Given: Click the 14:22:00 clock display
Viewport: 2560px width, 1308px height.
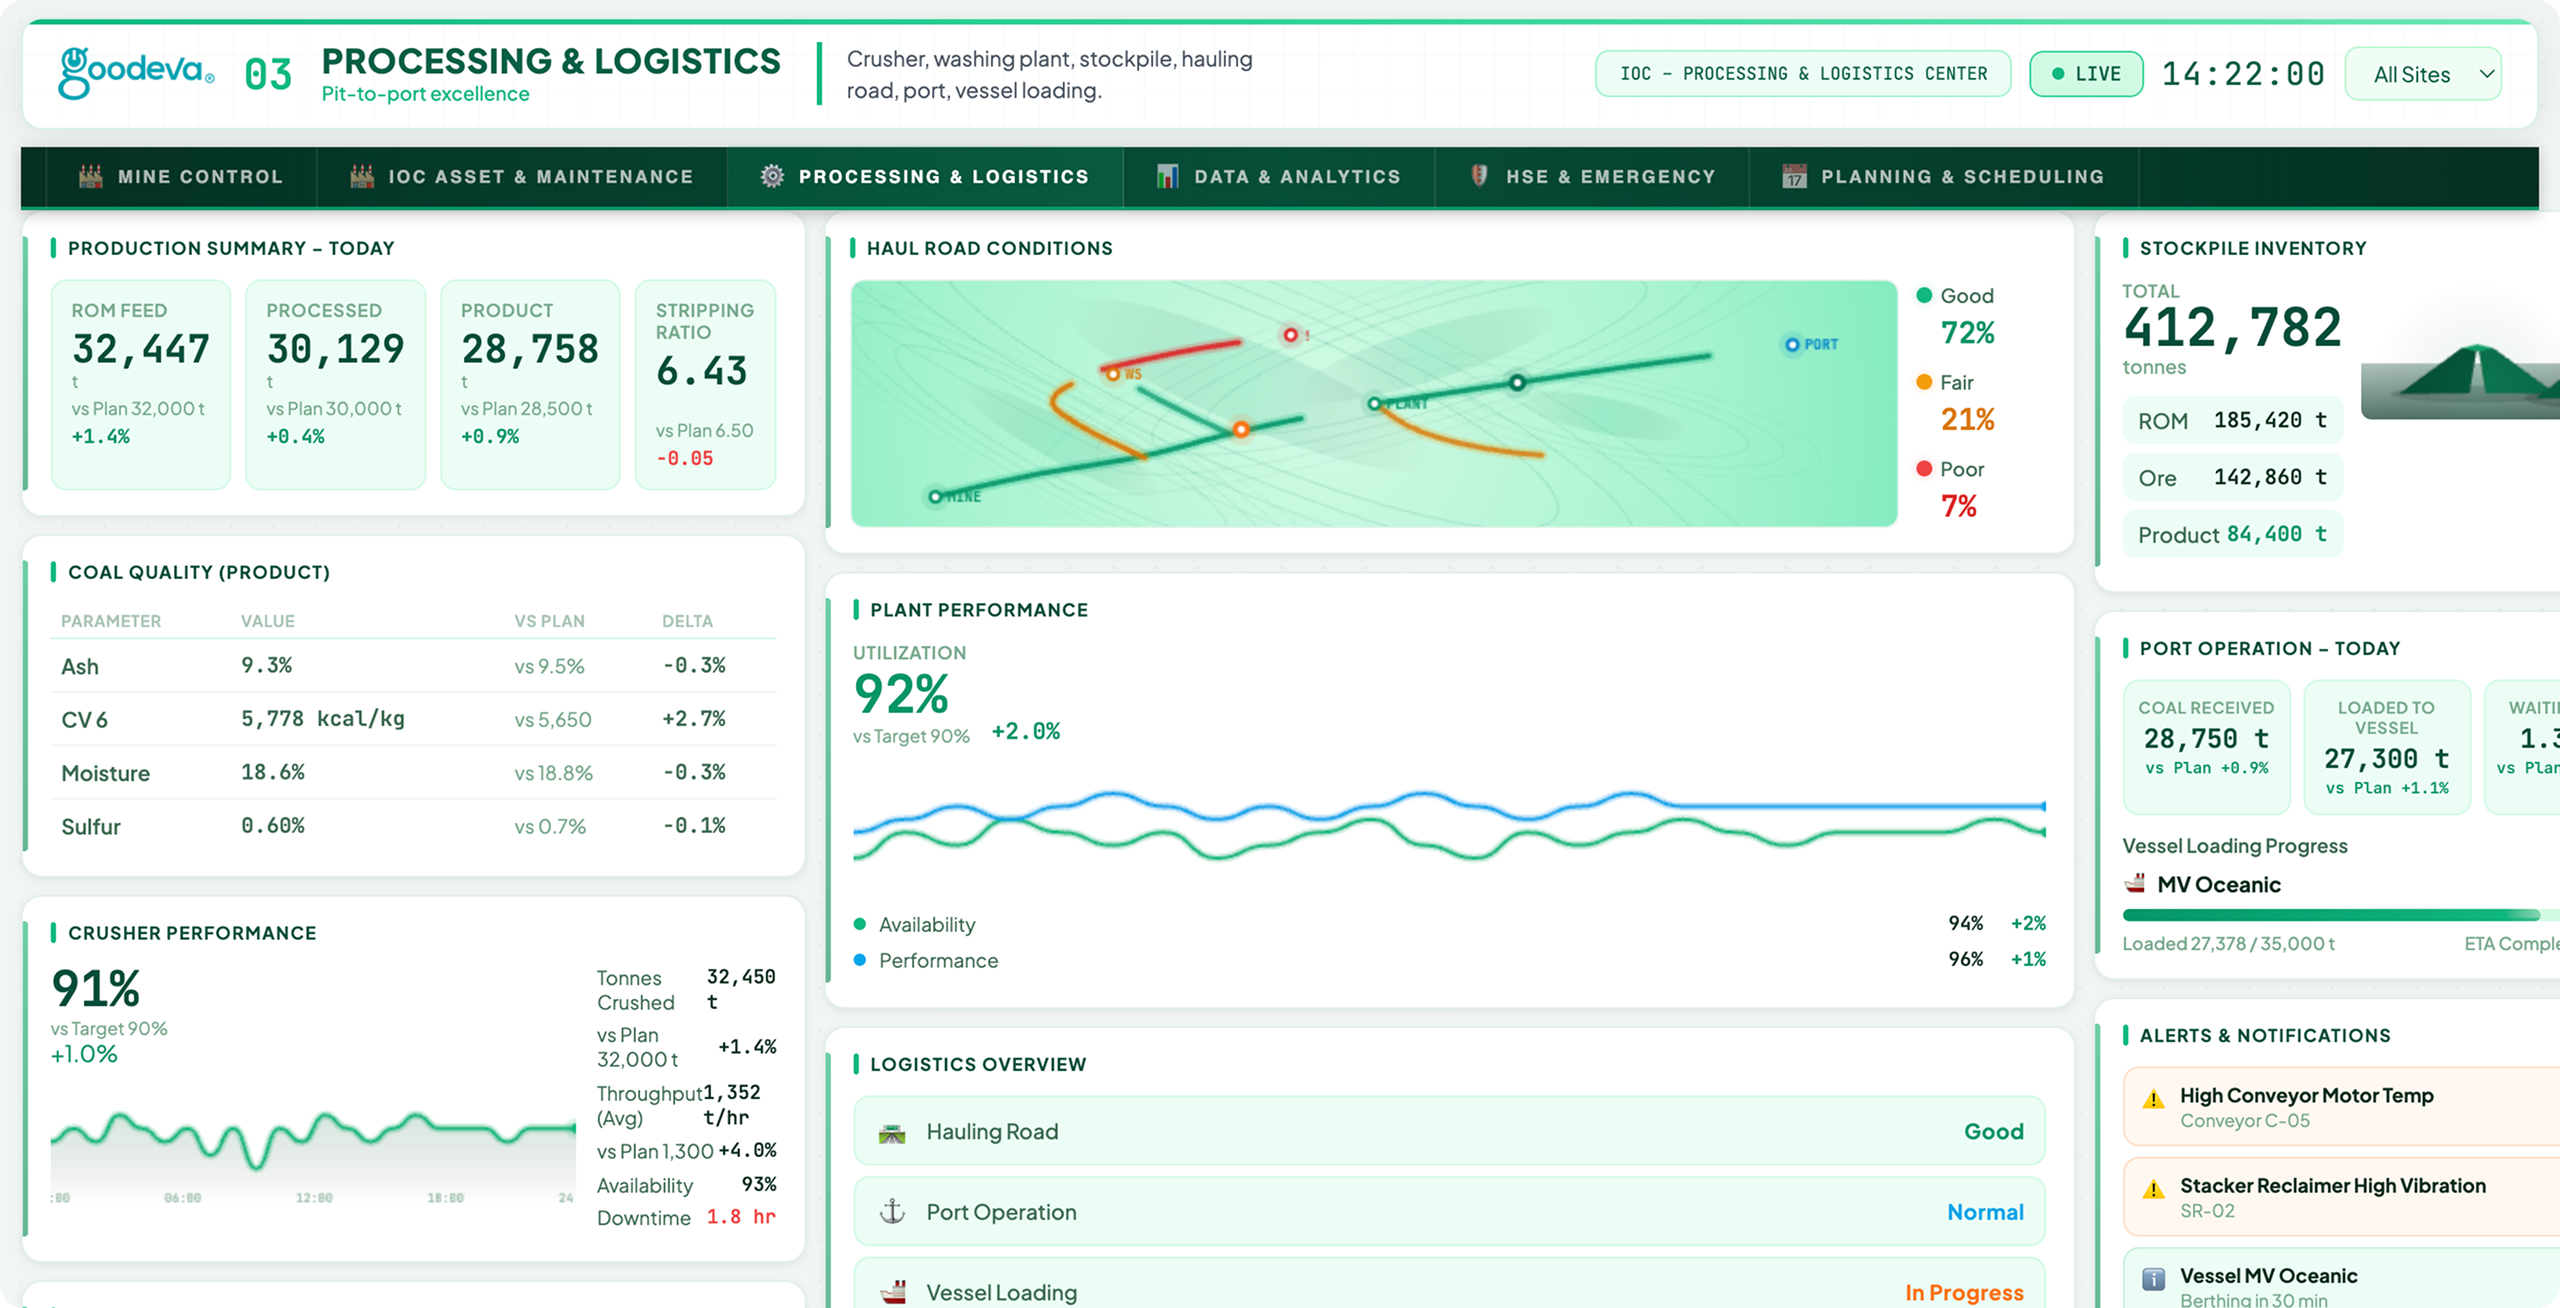Looking at the screenshot, I should (2243, 74).
